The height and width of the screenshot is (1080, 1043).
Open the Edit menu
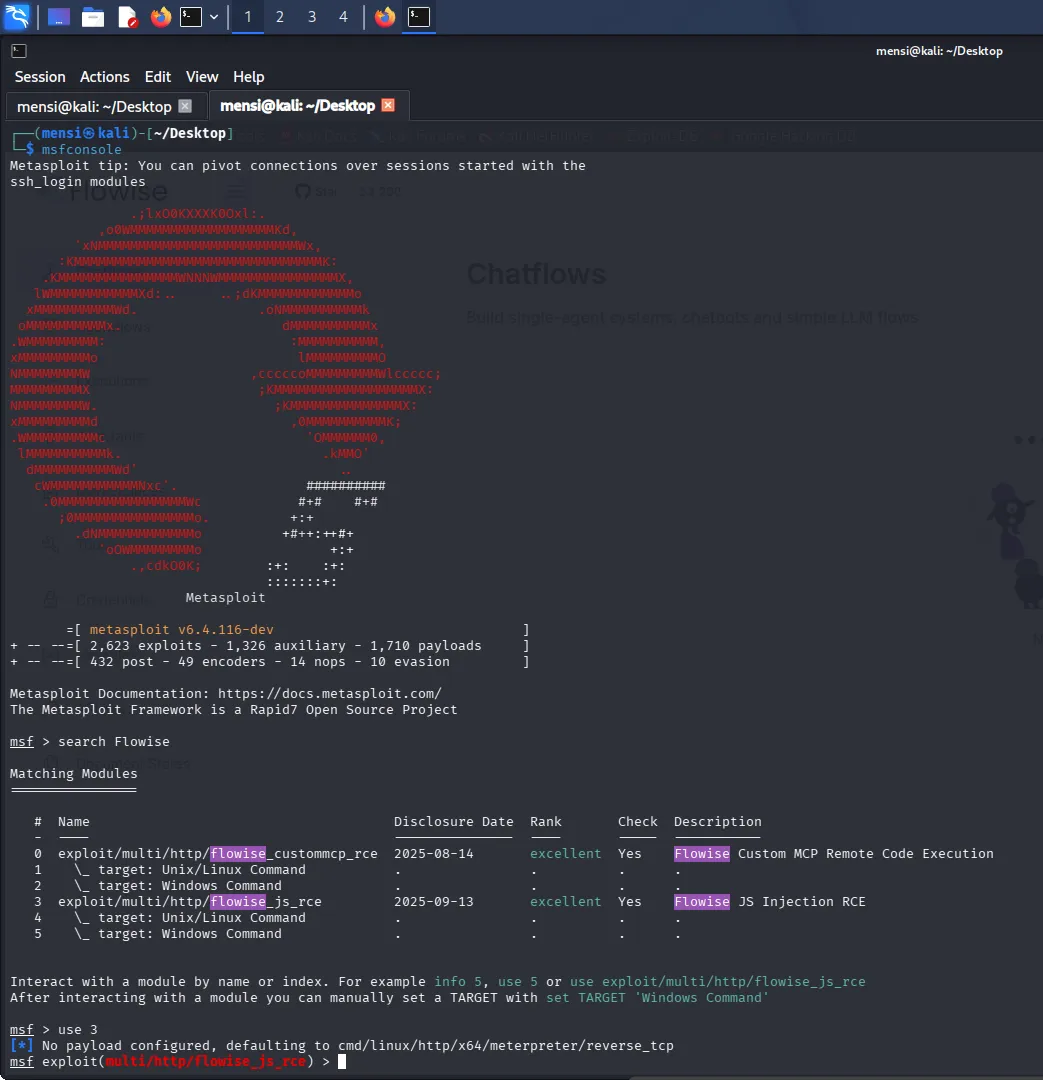click(158, 76)
